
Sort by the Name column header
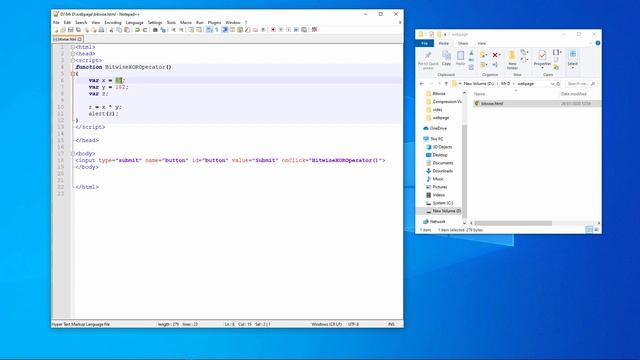[x=480, y=94]
